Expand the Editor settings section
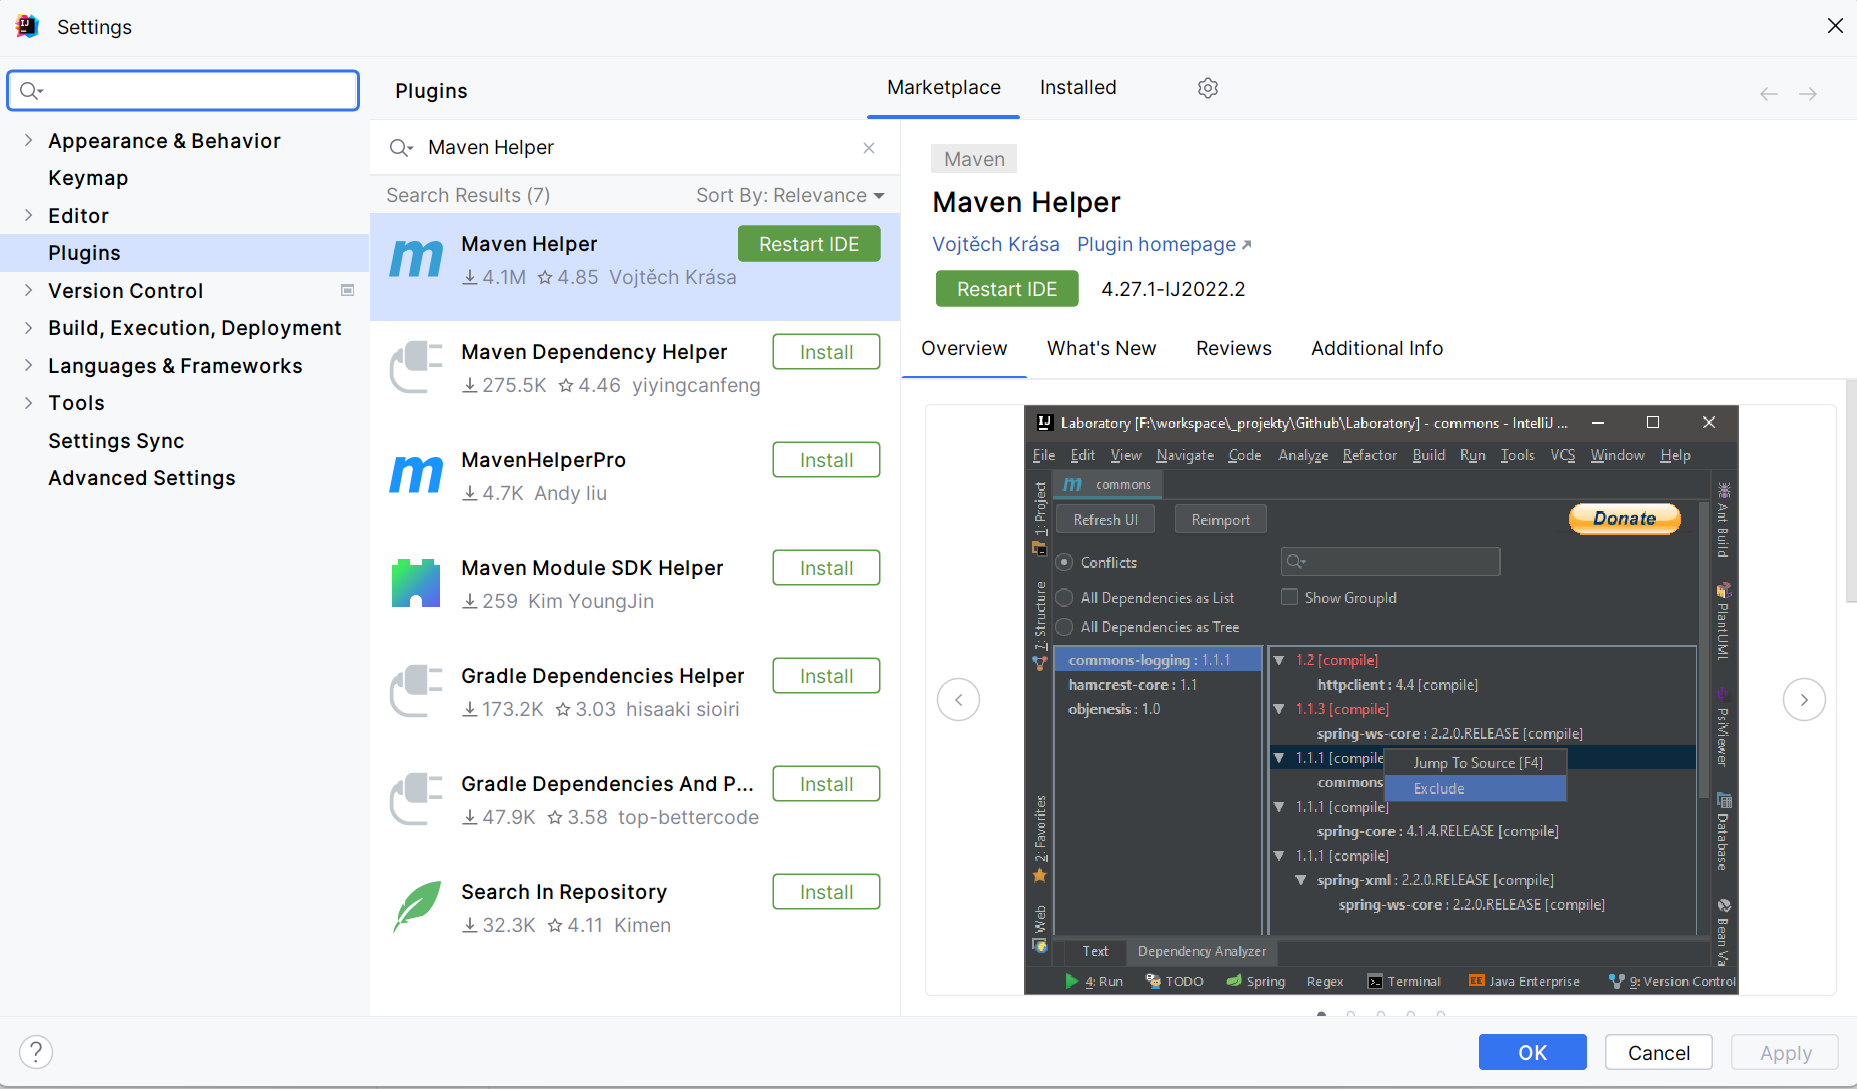 [x=28, y=216]
